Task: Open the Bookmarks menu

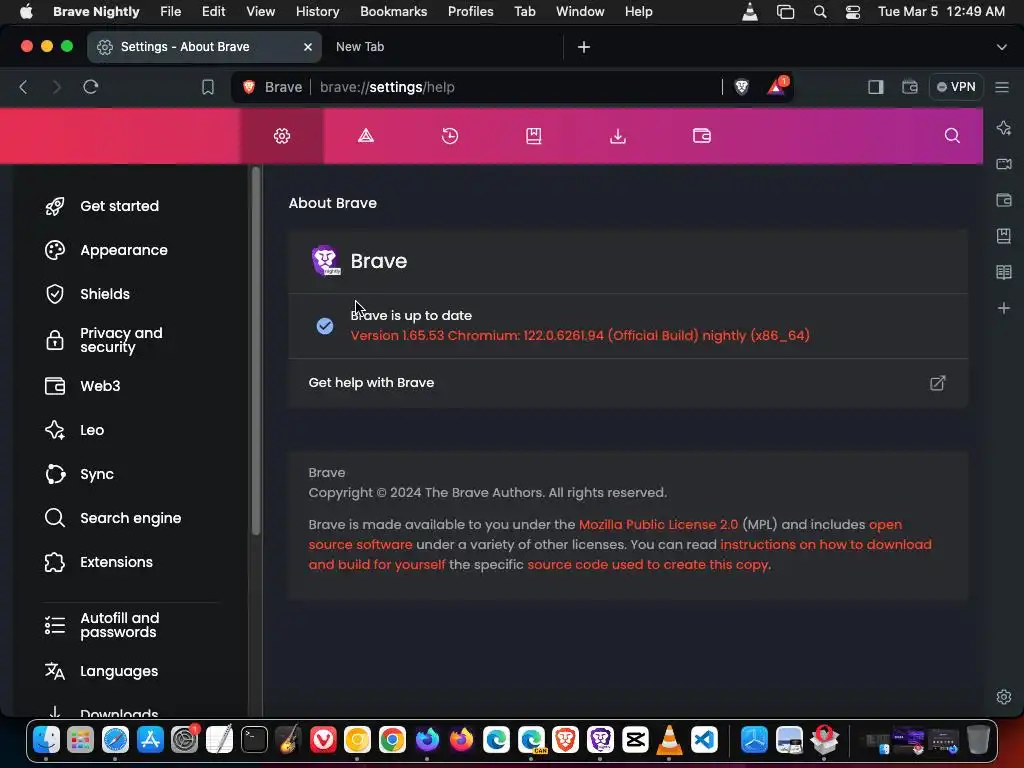Action: 394,12
